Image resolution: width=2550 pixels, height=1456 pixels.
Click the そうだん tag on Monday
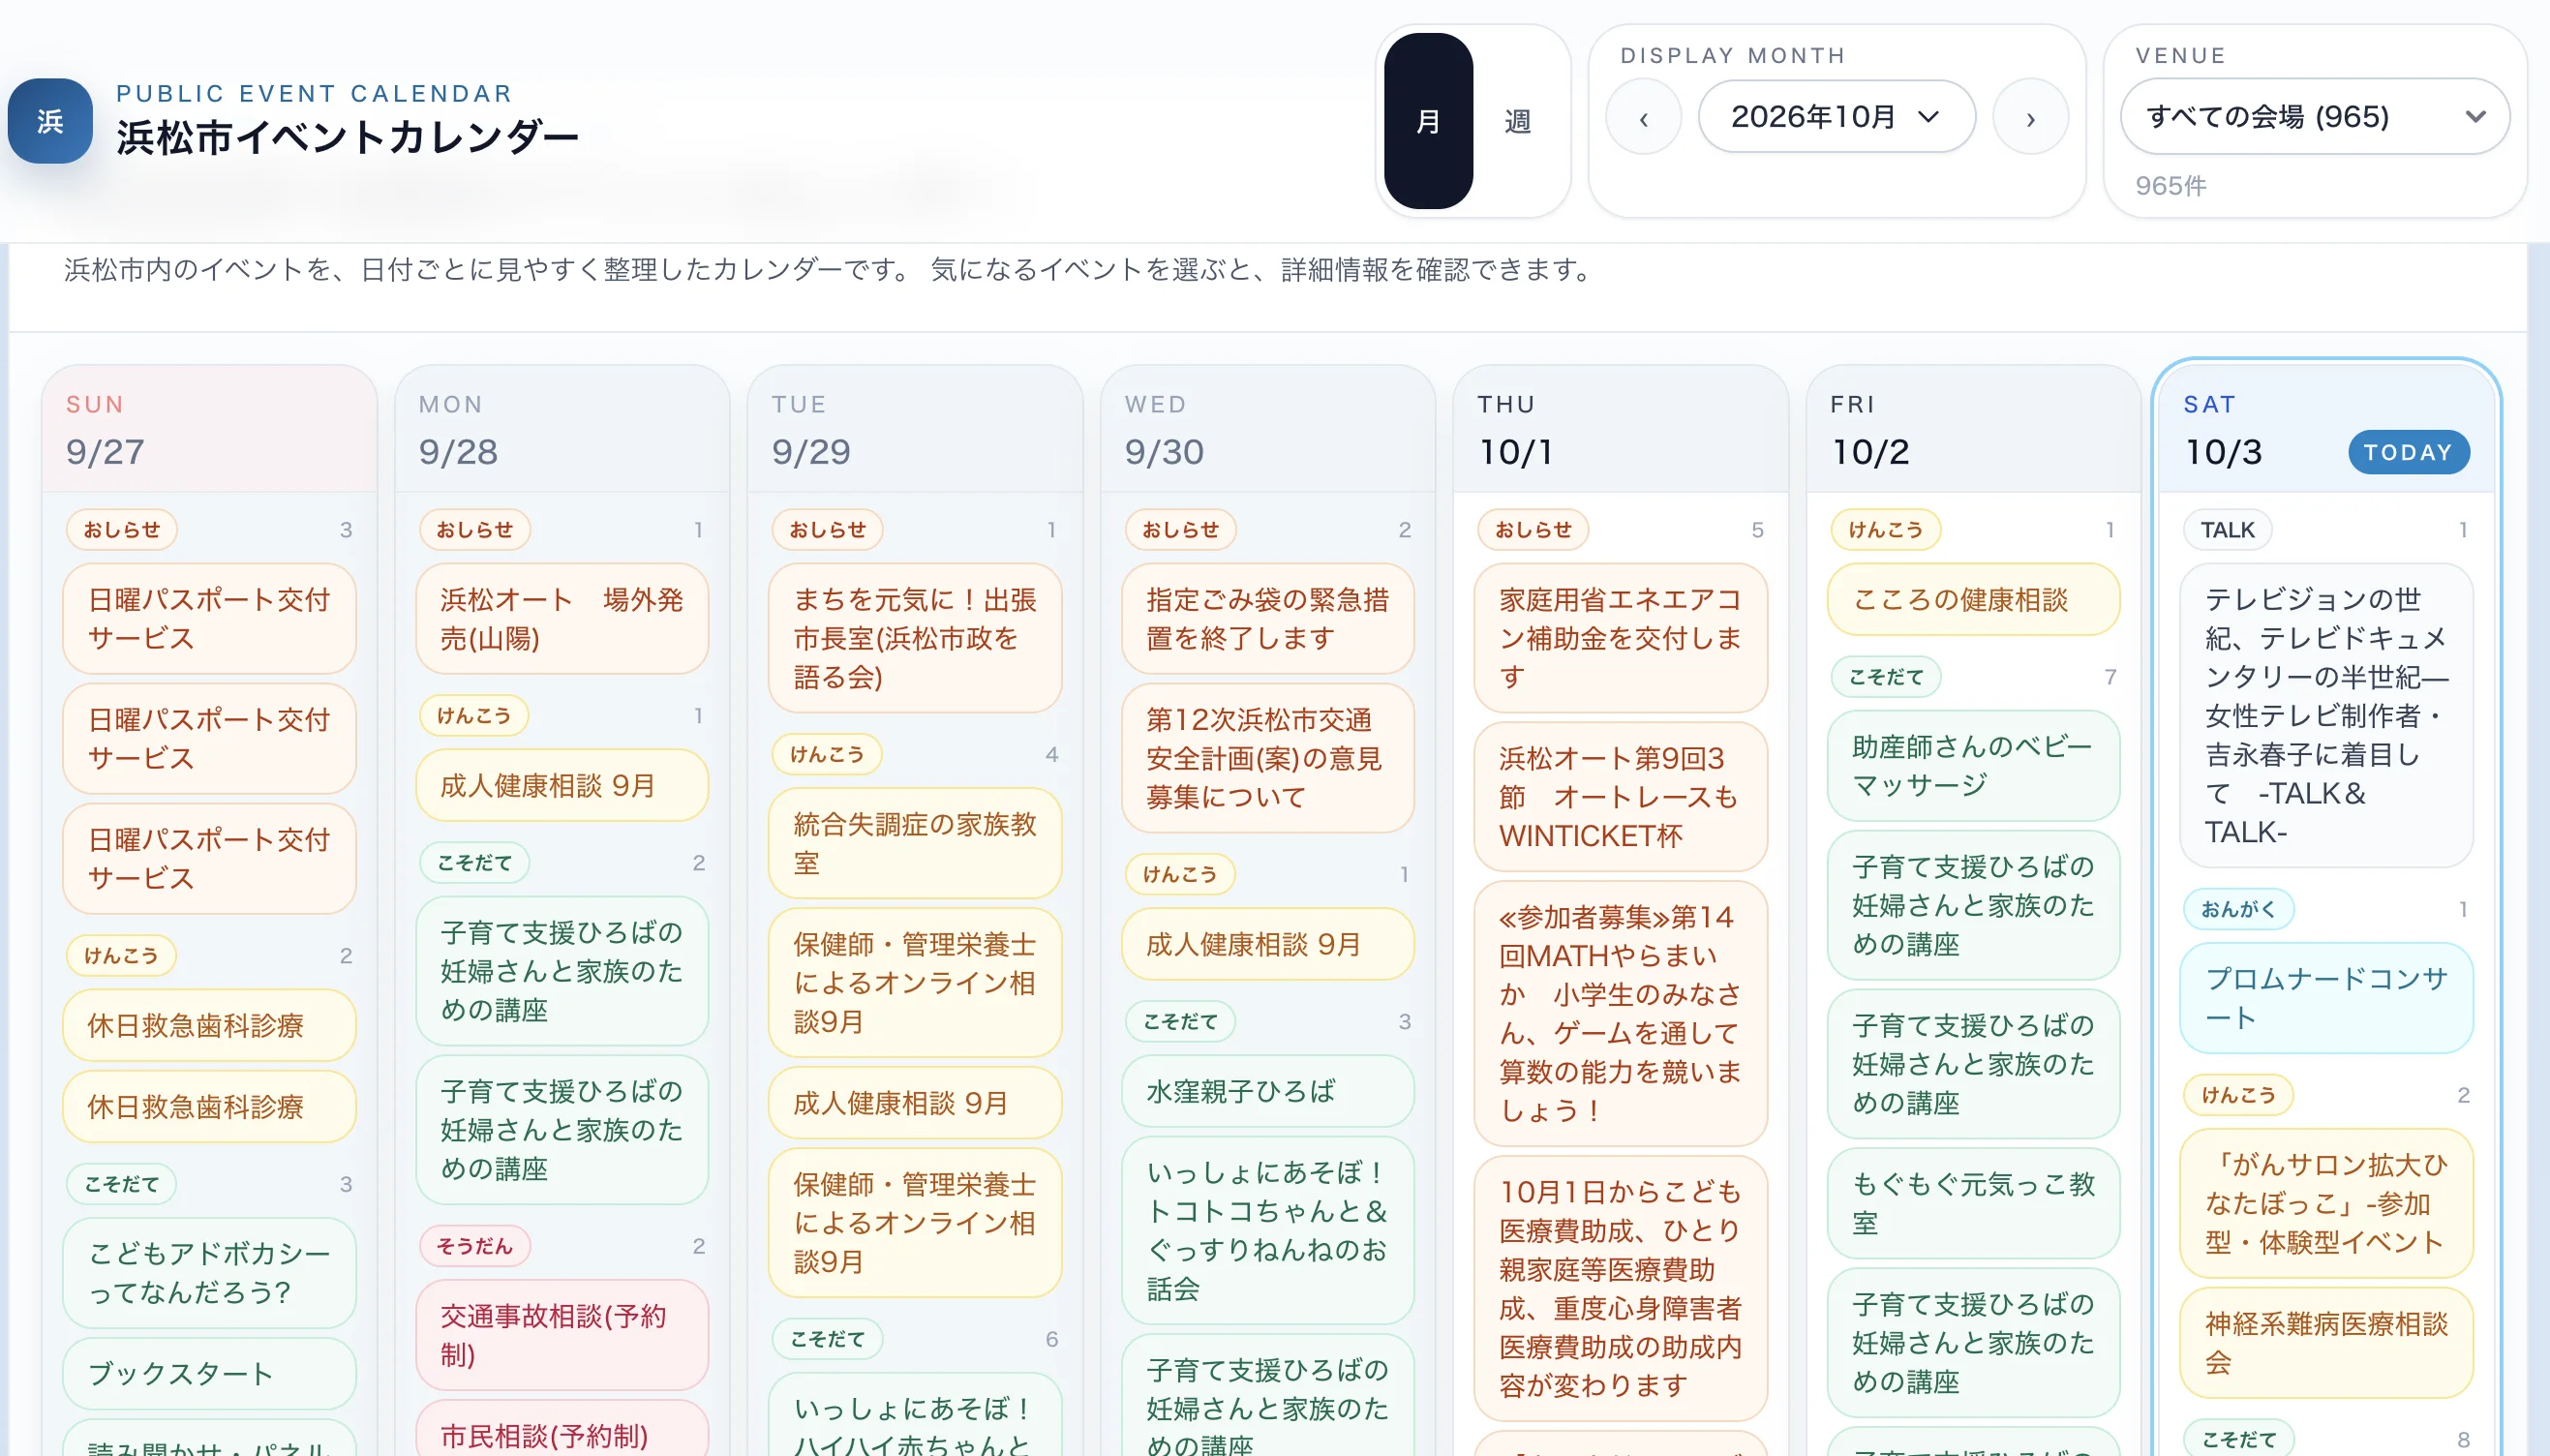[x=474, y=1245]
